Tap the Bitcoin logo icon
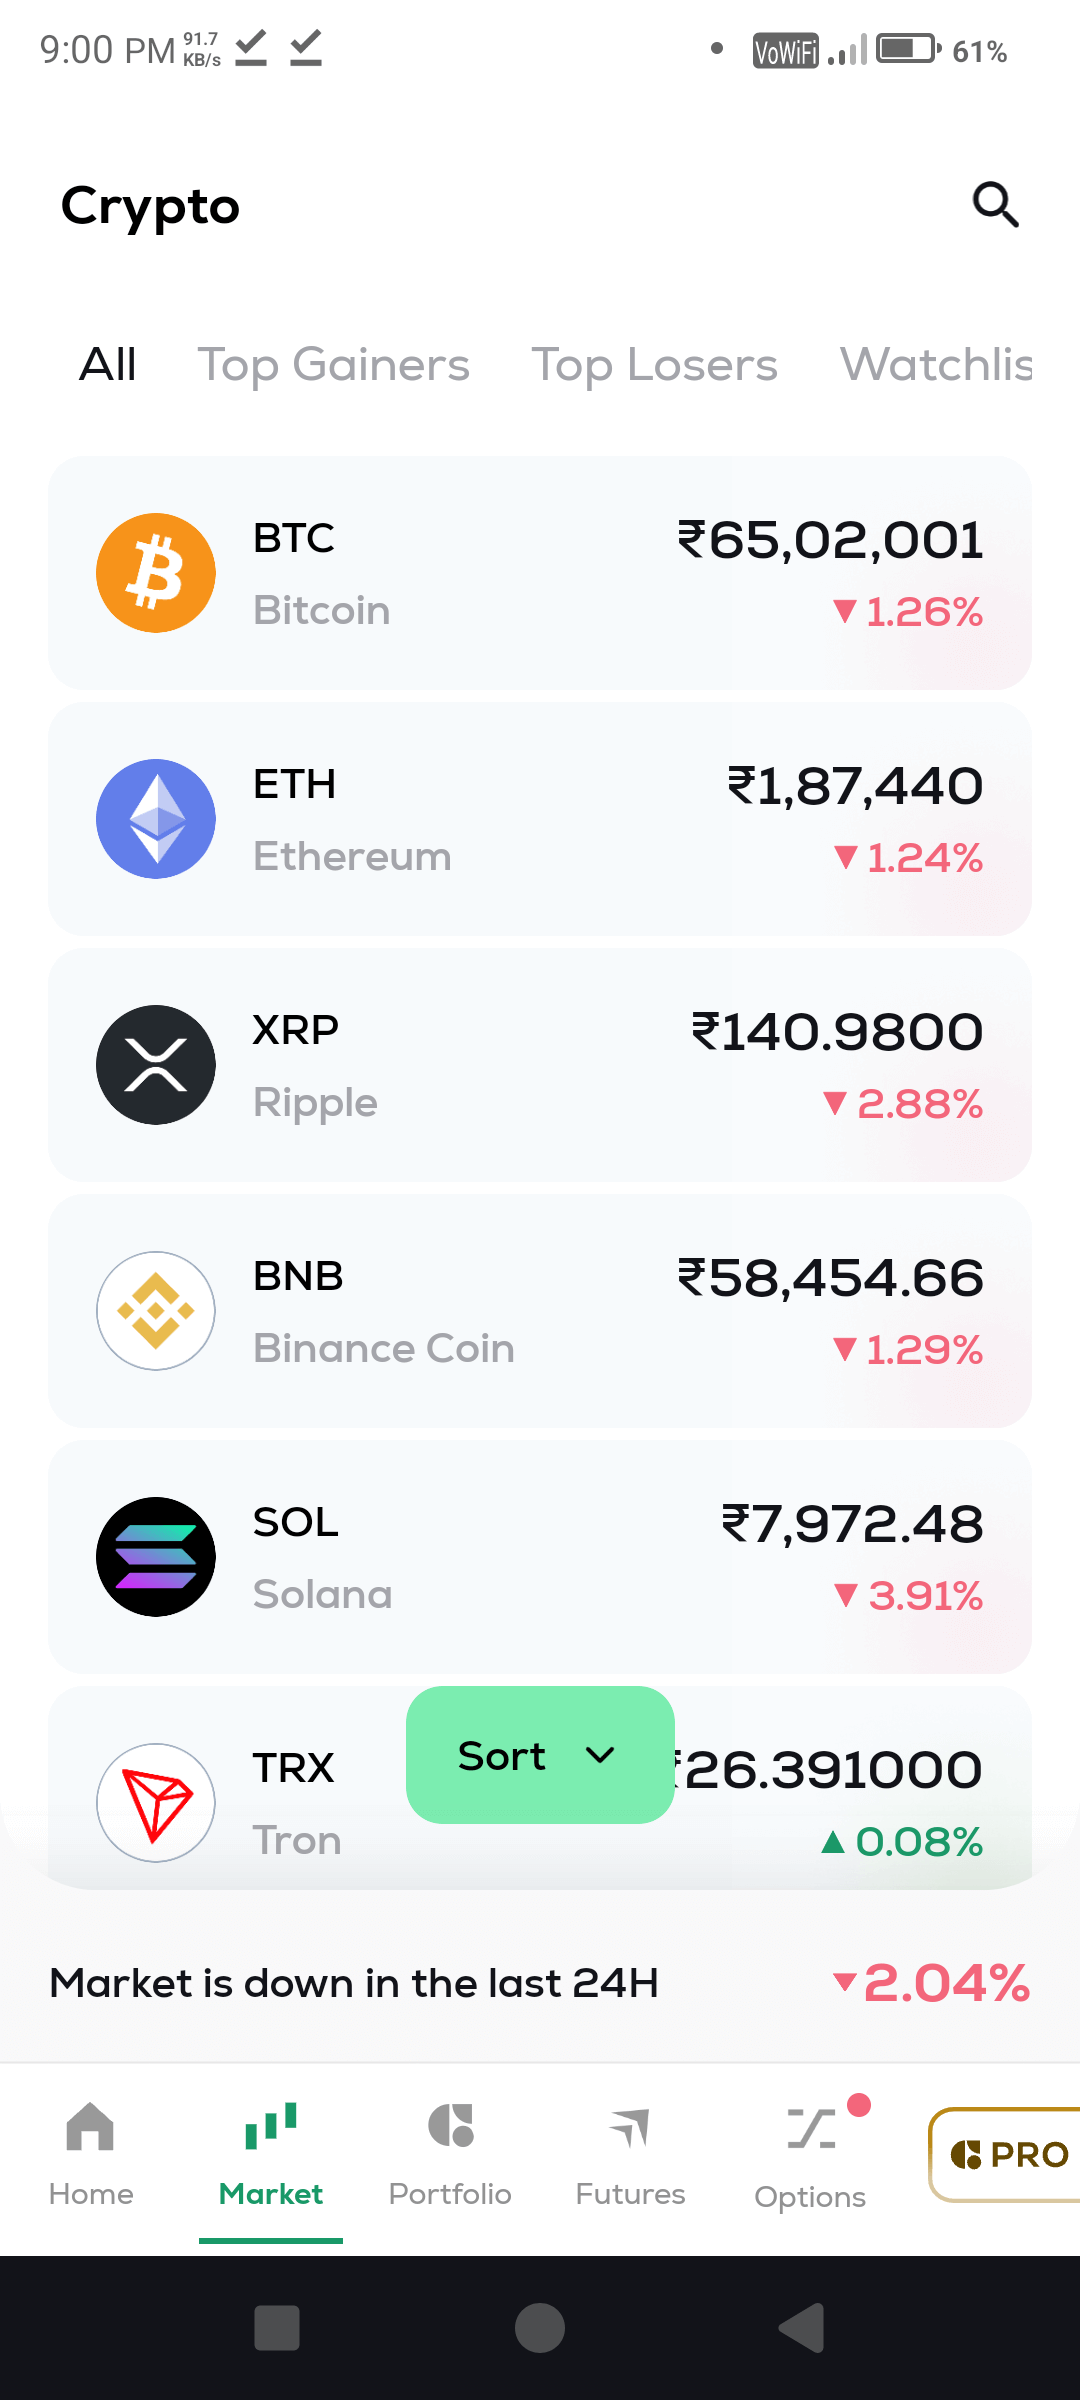The image size is (1080, 2400). point(156,573)
